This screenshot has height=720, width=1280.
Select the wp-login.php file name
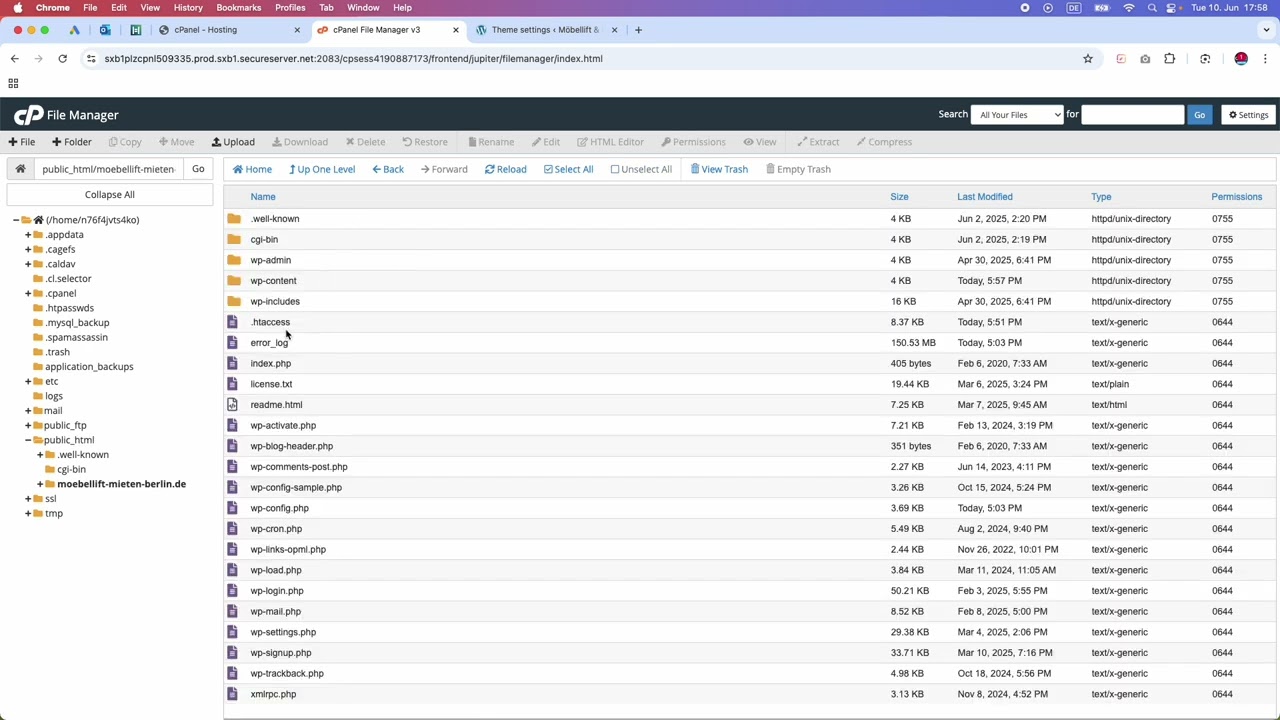coord(277,591)
